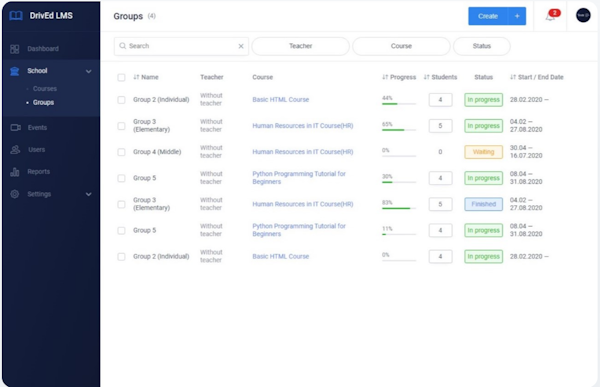
Task: Open Human Resources course link for Group 4 (Middle)
Action: [x=303, y=152]
